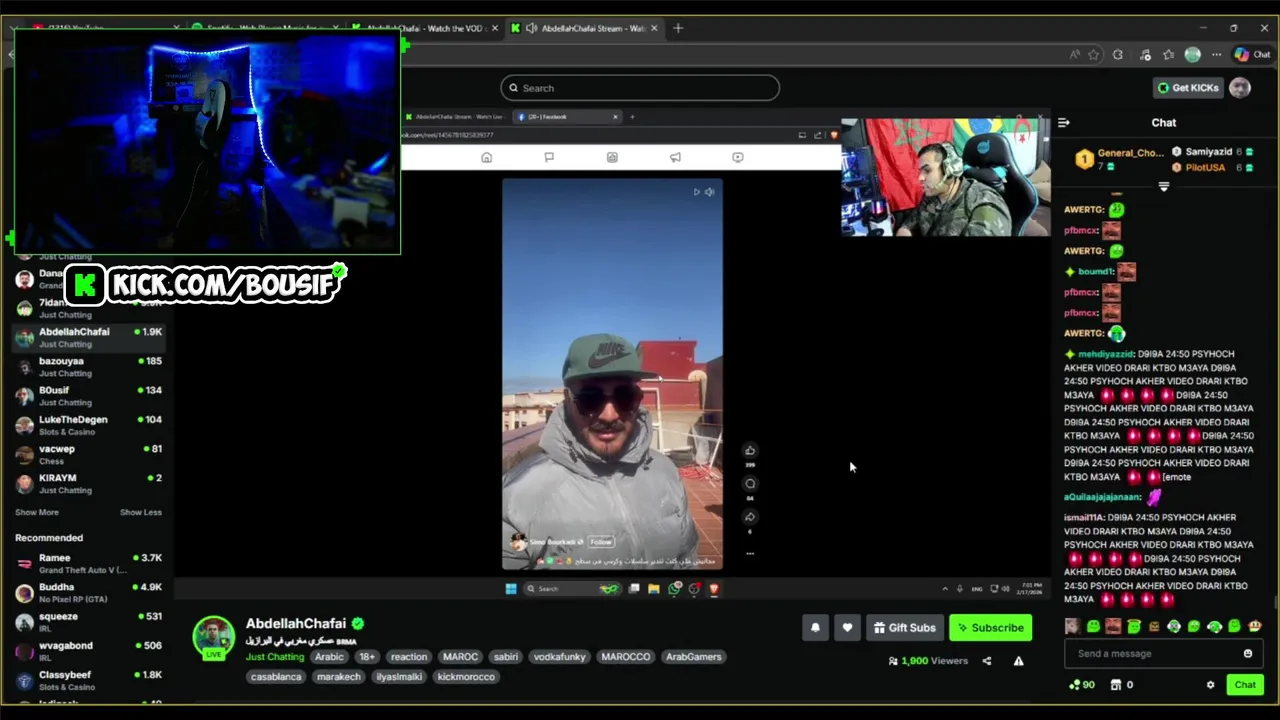Open recommended channel Classybeef

(x=88, y=680)
